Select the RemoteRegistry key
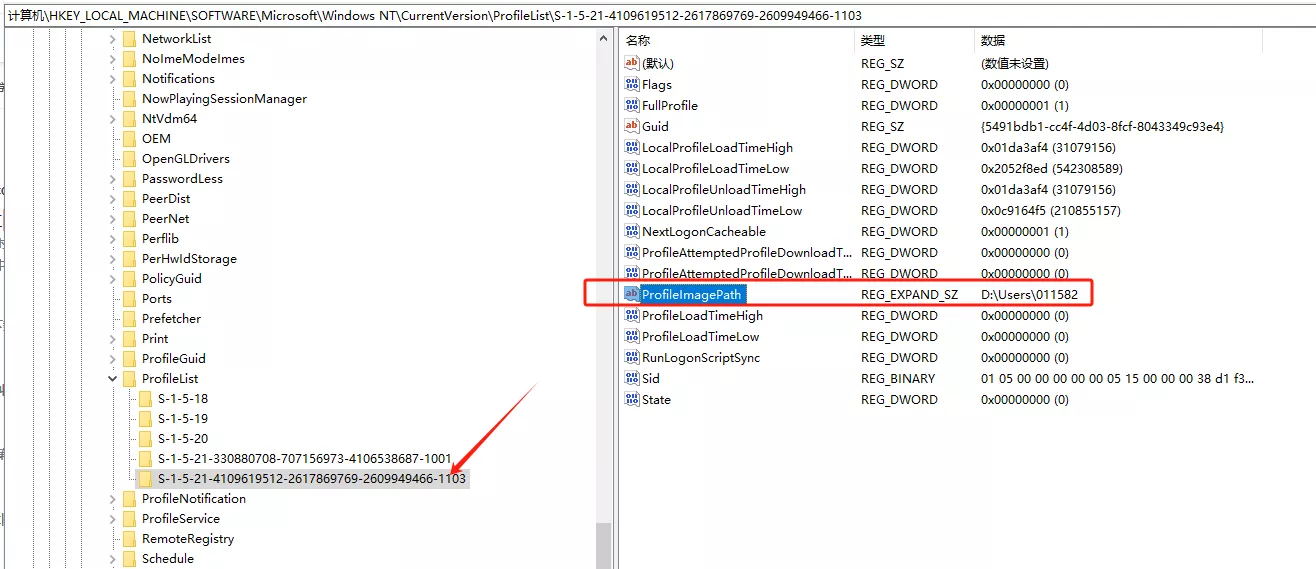 click(x=187, y=538)
